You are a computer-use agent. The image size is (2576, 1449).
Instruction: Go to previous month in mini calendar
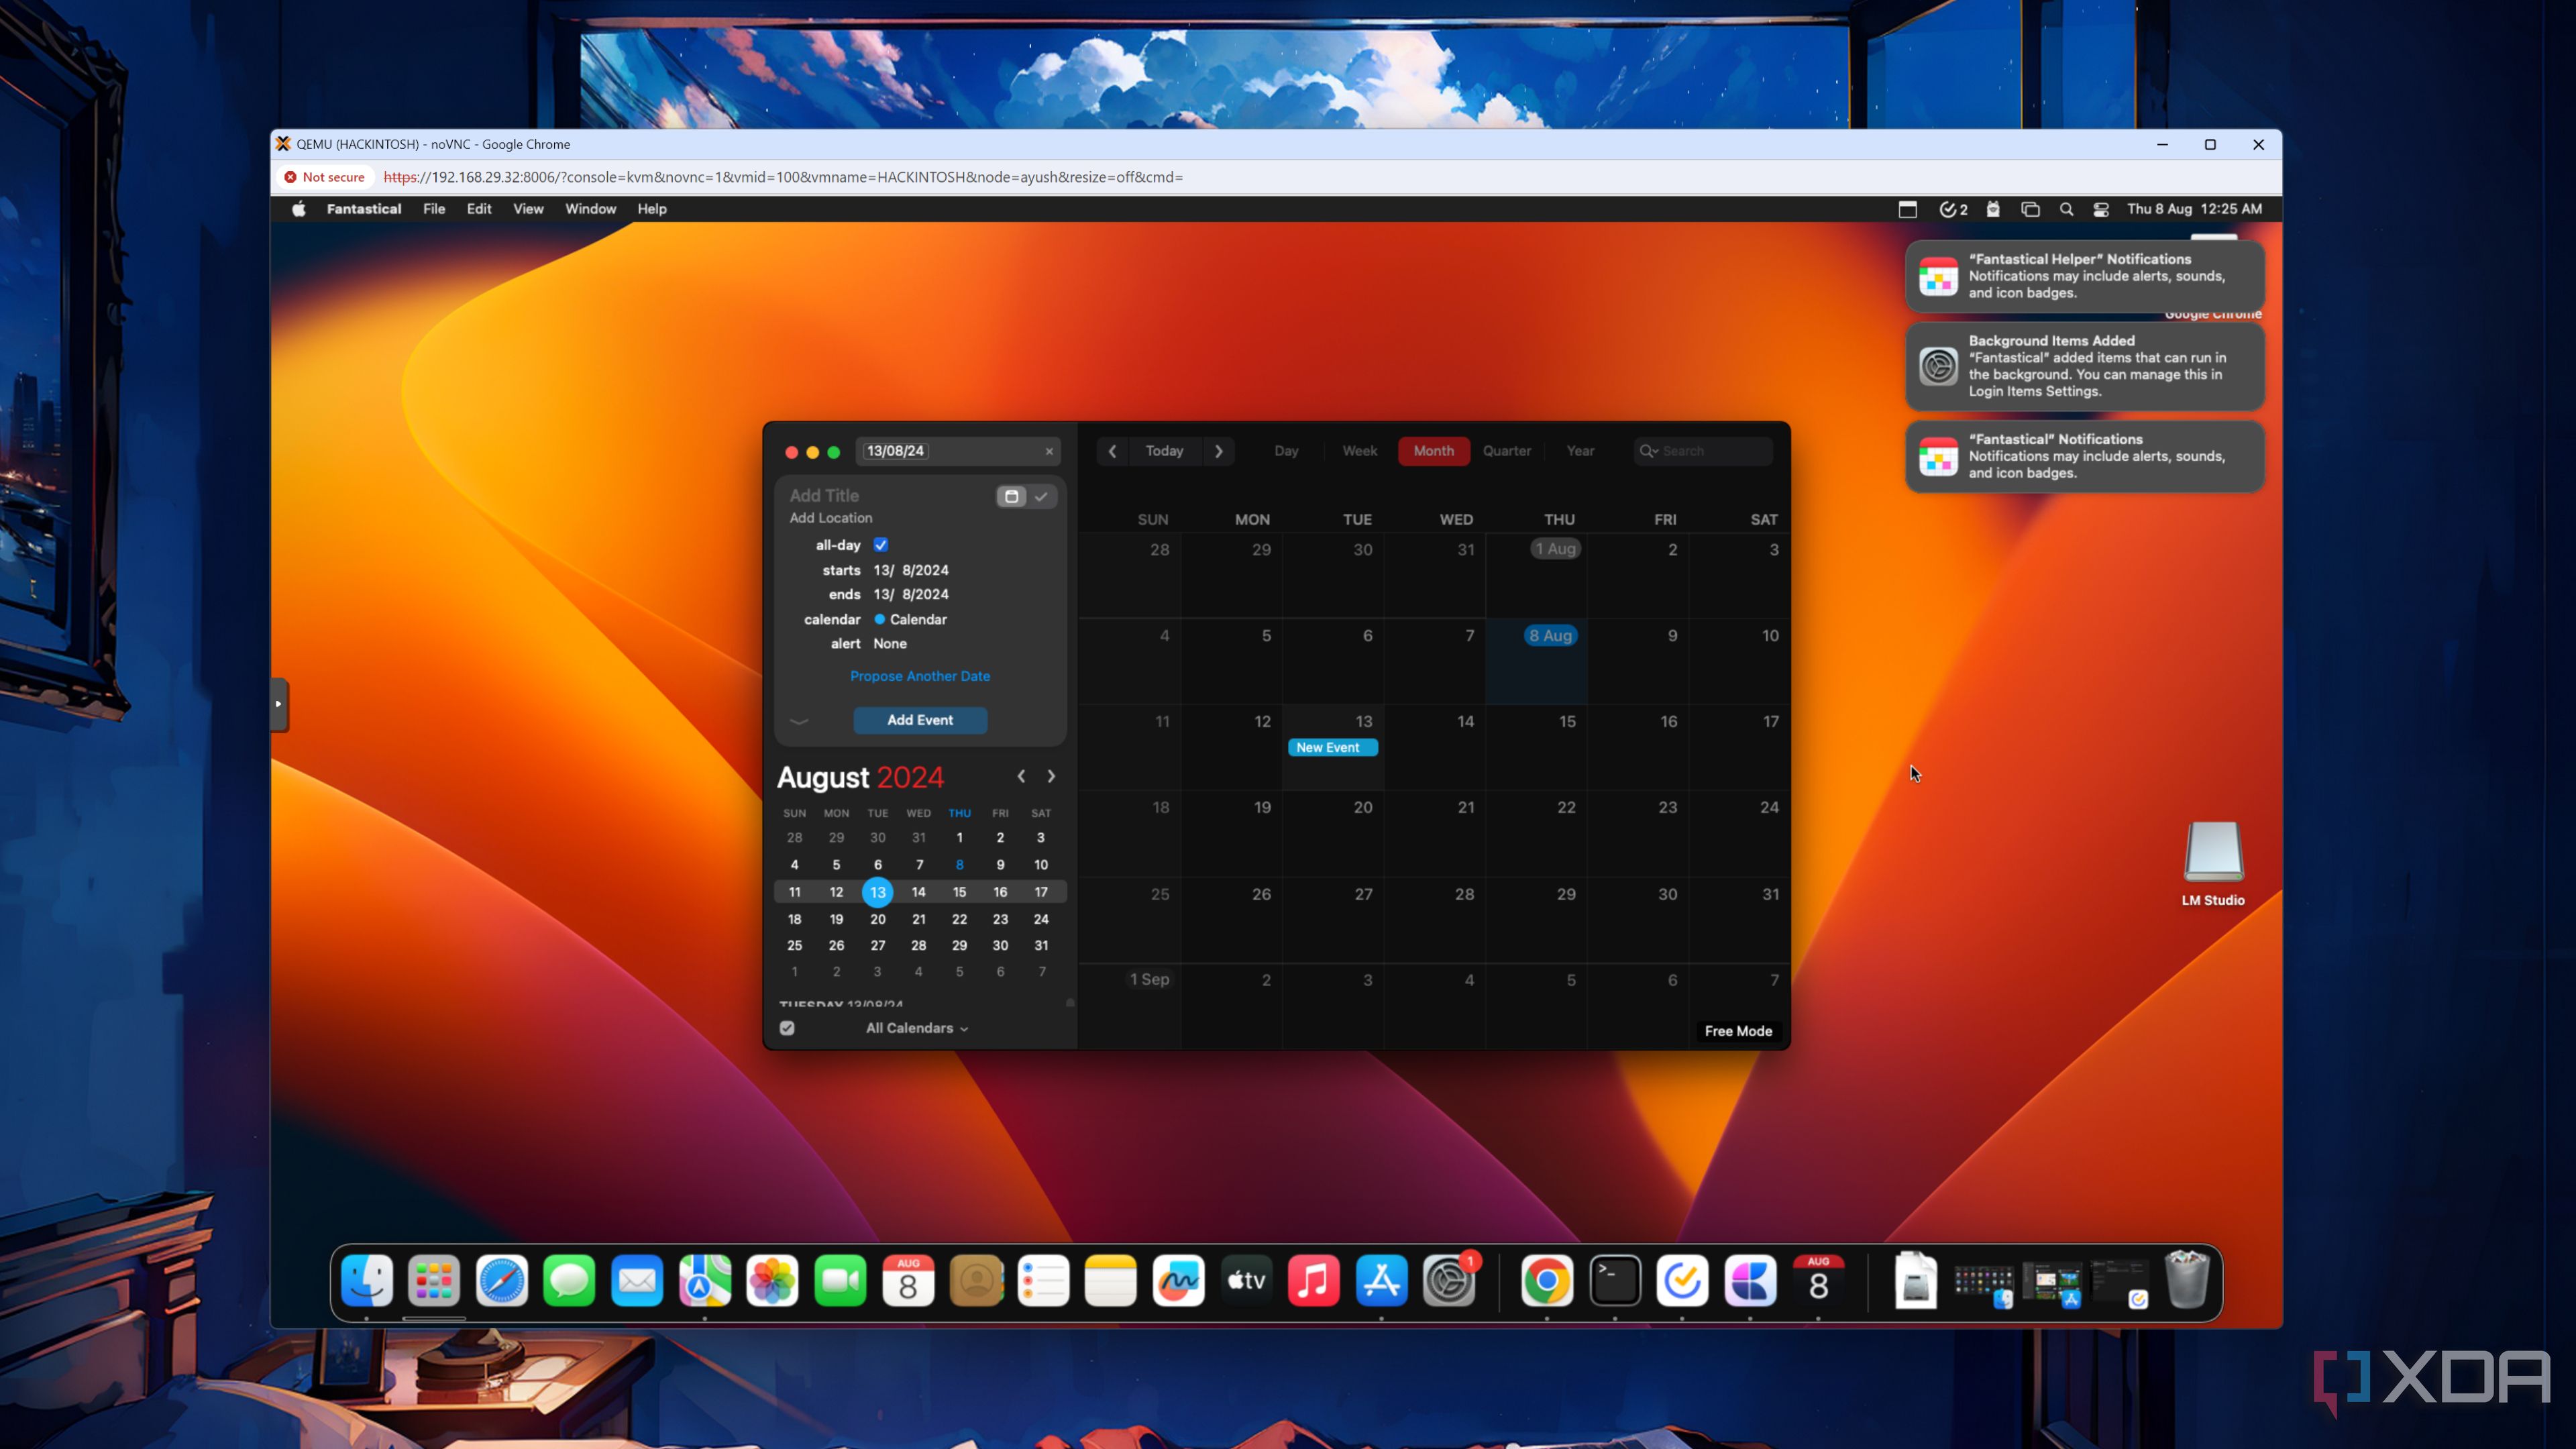(x=1021, y=776)
